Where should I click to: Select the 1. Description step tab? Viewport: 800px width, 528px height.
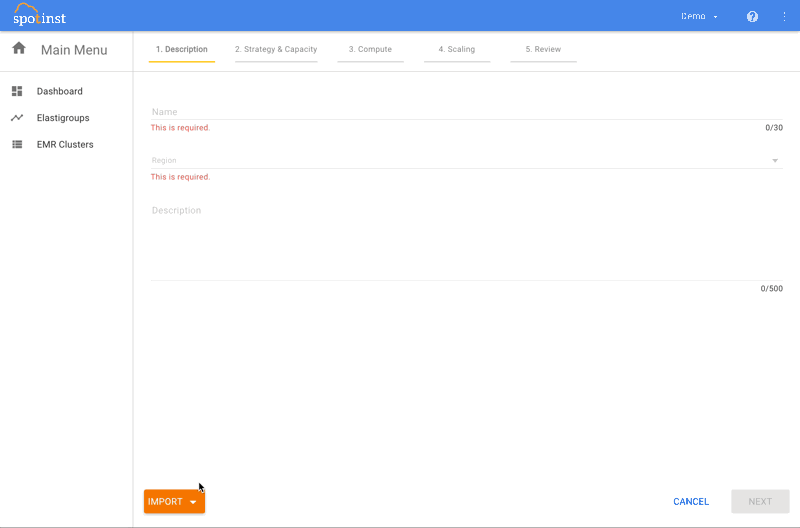(x=182, y=49)
